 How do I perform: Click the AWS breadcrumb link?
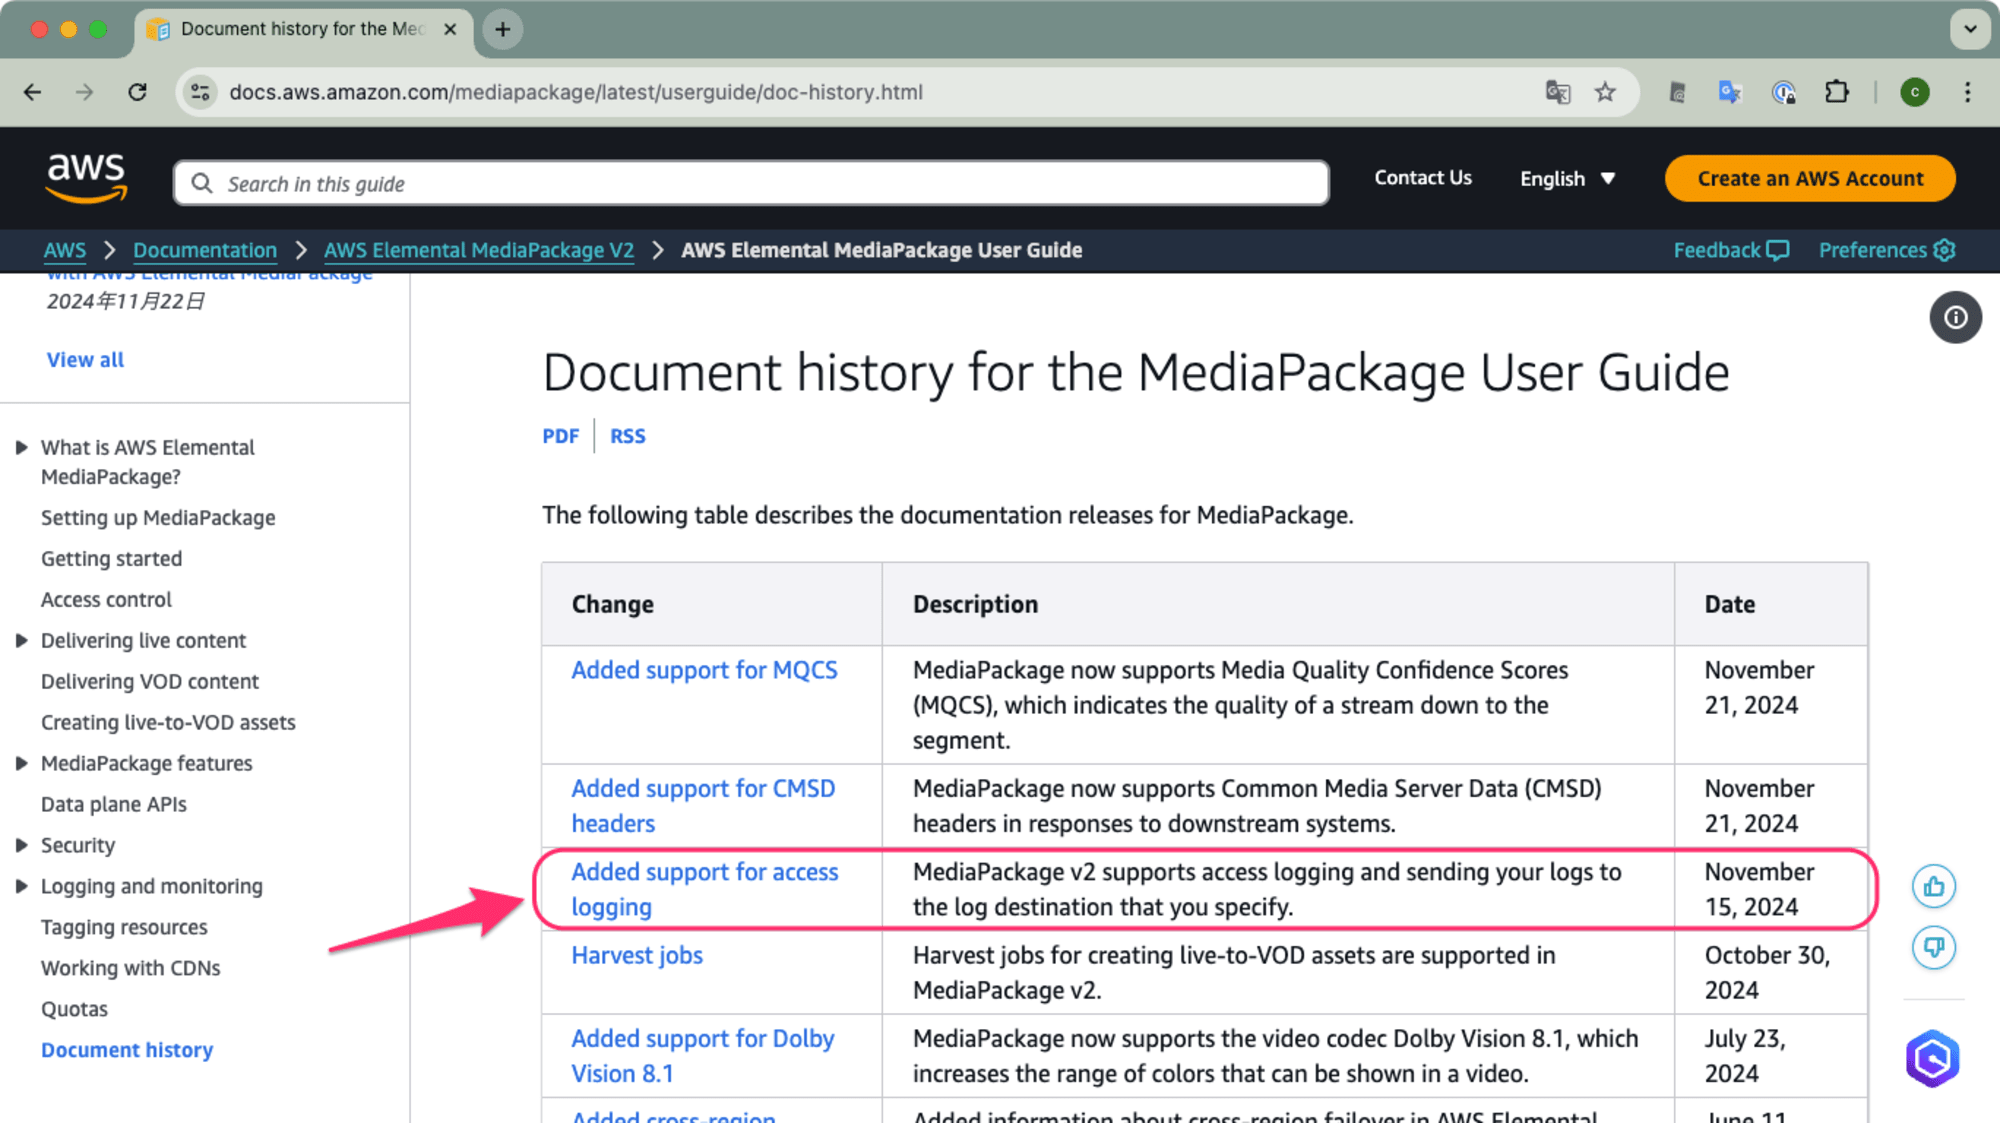click(x=65, y=251)
